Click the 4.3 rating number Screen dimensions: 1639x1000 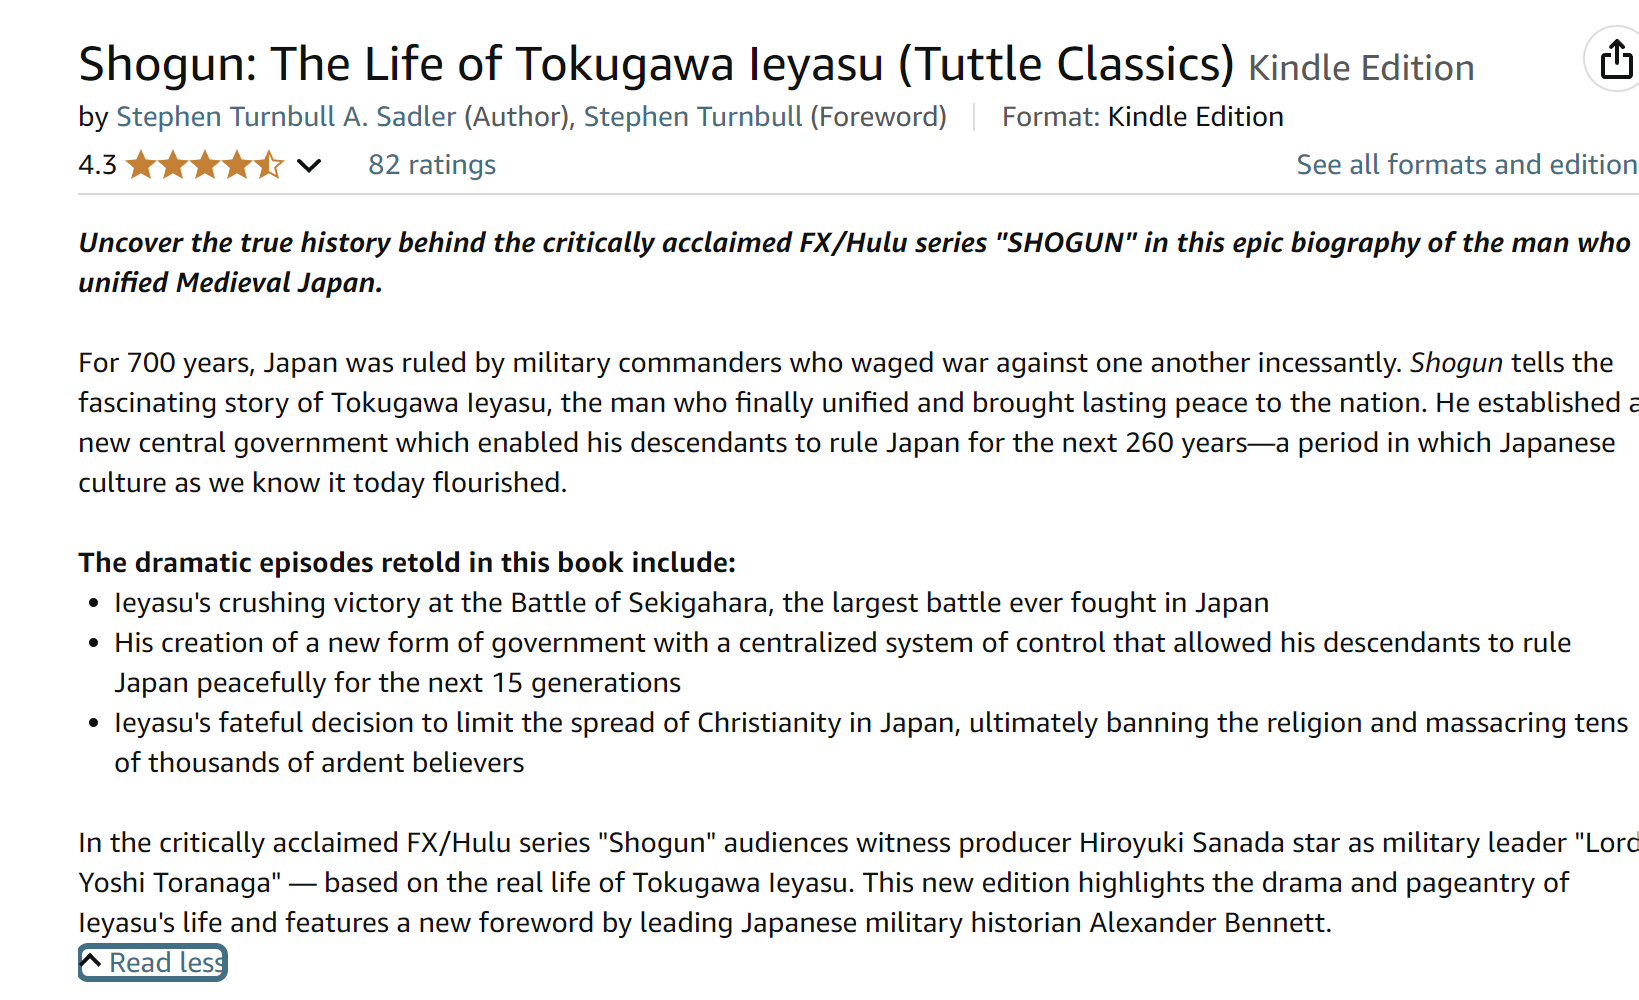97,165
